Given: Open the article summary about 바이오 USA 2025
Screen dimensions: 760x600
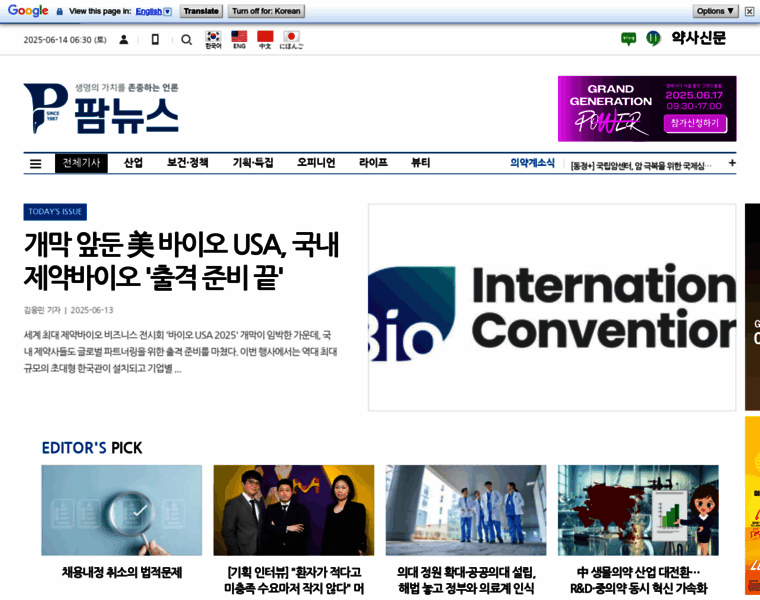Looking at the screenshot, I should click(x=180, y=352).
